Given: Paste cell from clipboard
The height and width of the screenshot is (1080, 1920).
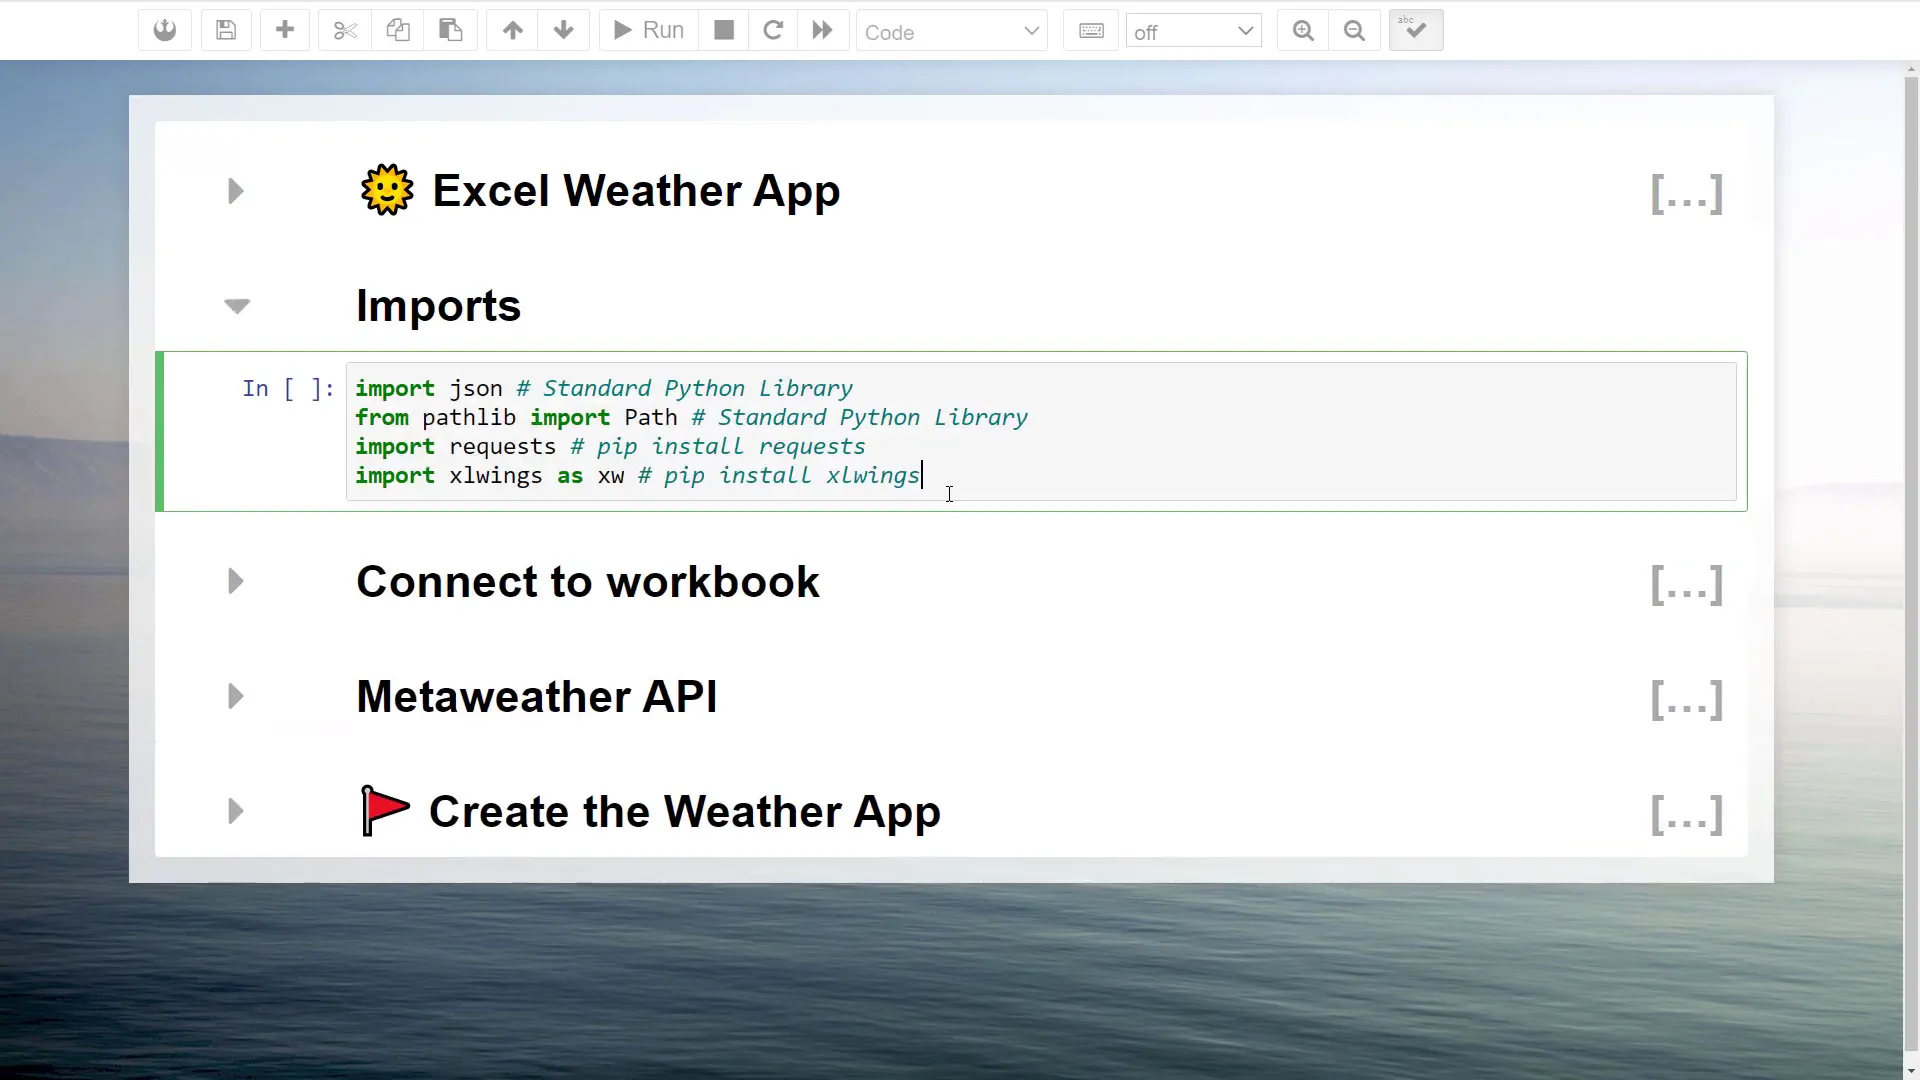Looking at the screenshot, I should tap(450, 30).
